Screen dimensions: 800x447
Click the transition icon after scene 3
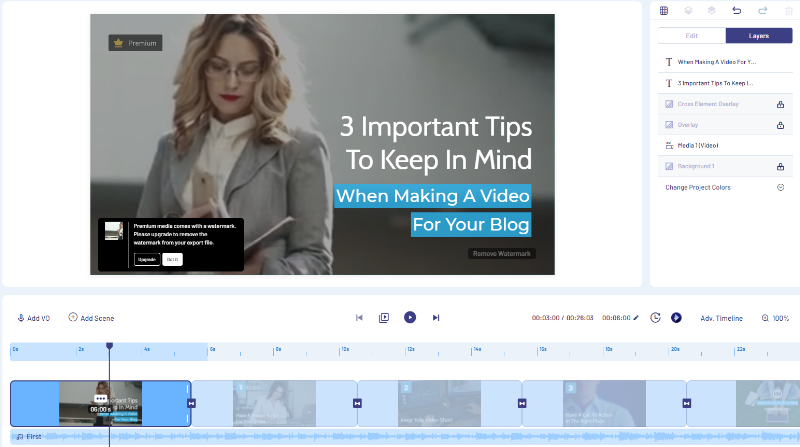(687, 403)
